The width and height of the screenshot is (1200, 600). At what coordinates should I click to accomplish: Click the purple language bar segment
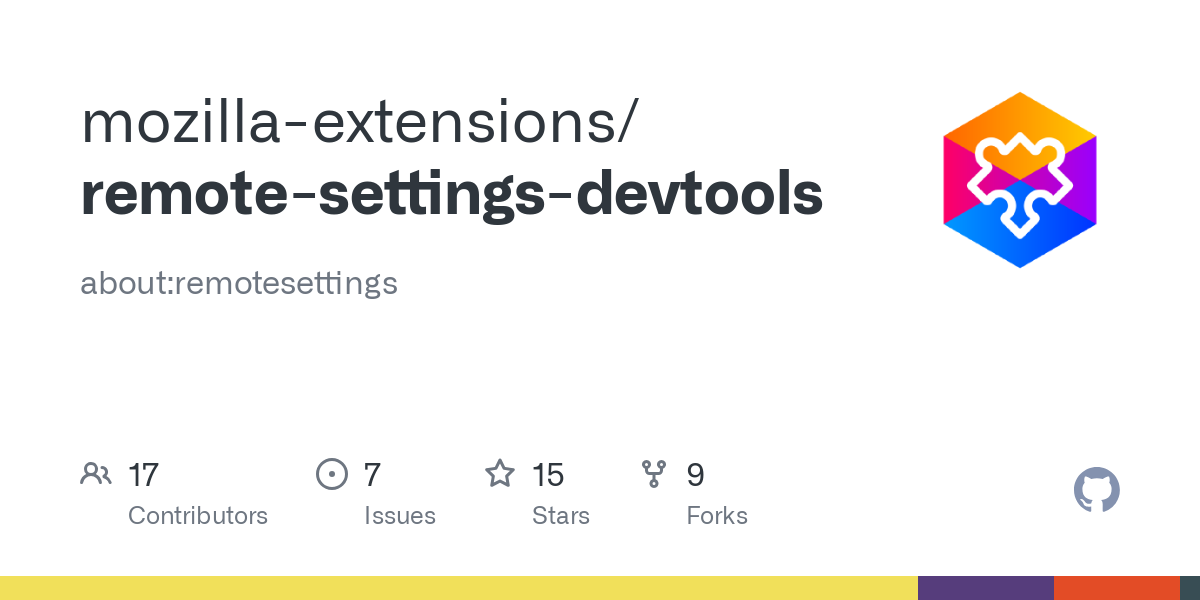click(x=985, y=588)
